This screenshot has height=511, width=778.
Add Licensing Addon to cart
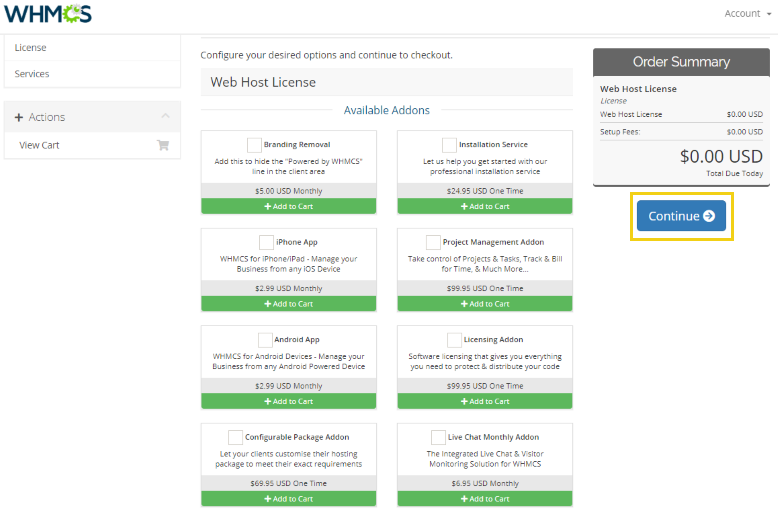pyautogui.click(x=485, y=401)
